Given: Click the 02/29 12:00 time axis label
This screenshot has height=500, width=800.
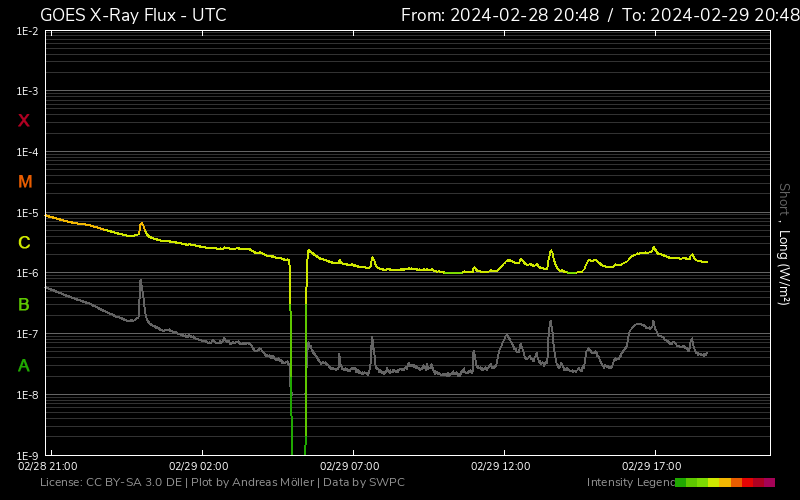Looking at the screenshot, I should 501,466.
